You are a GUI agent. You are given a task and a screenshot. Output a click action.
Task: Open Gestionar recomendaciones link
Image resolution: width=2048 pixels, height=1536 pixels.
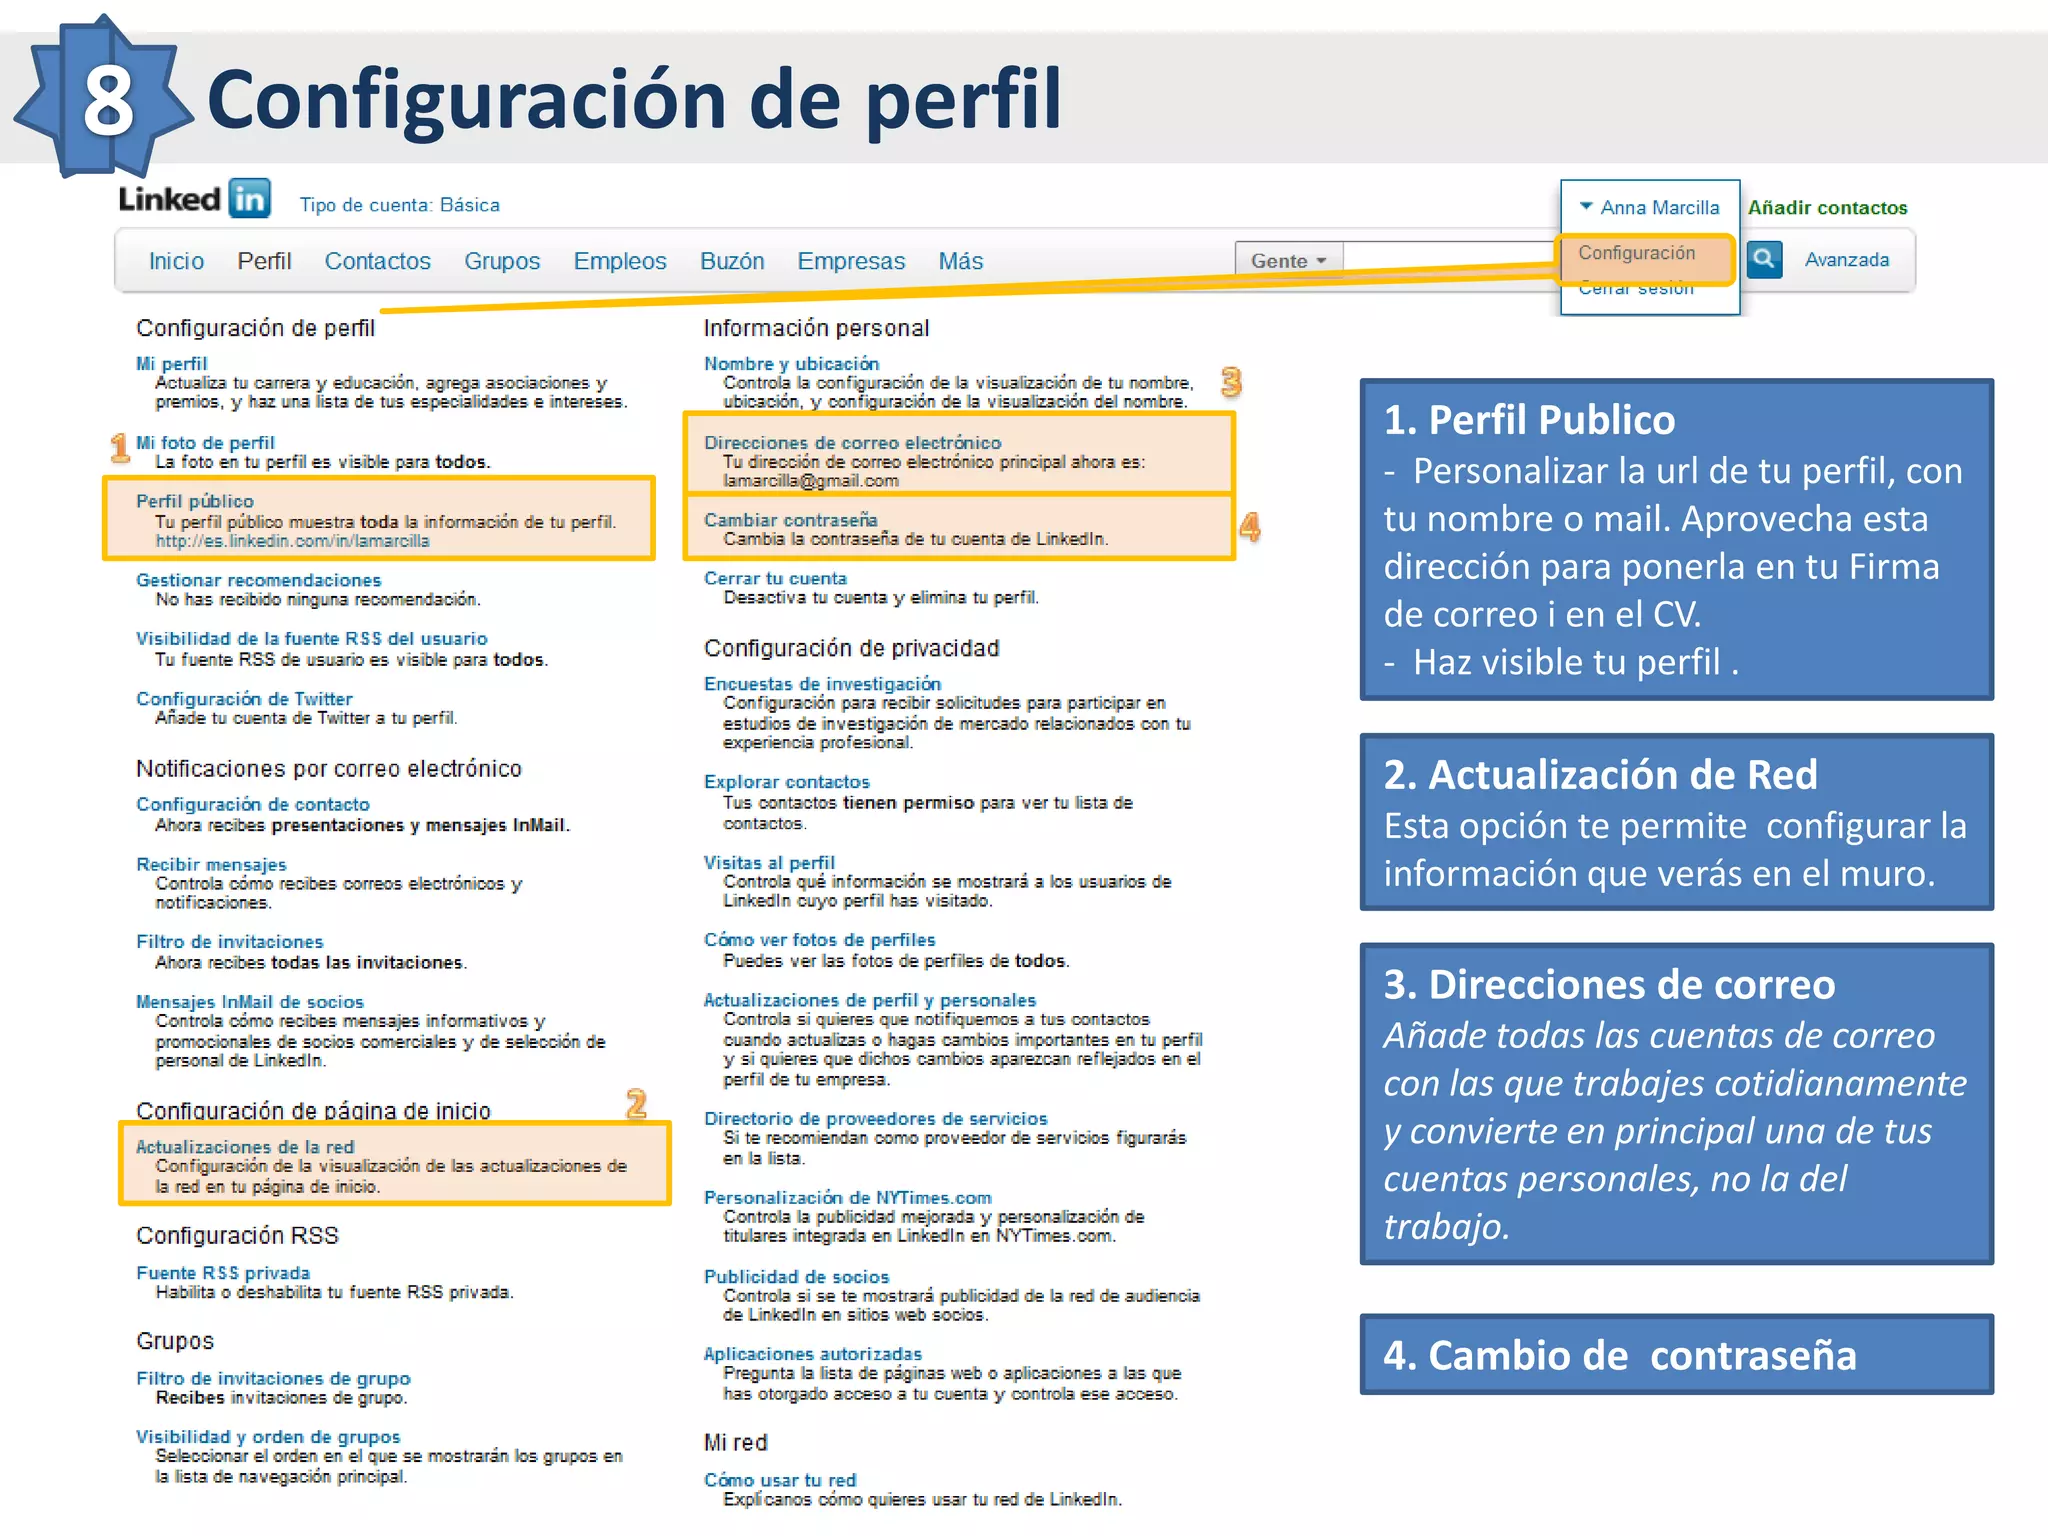coord(258,580)
